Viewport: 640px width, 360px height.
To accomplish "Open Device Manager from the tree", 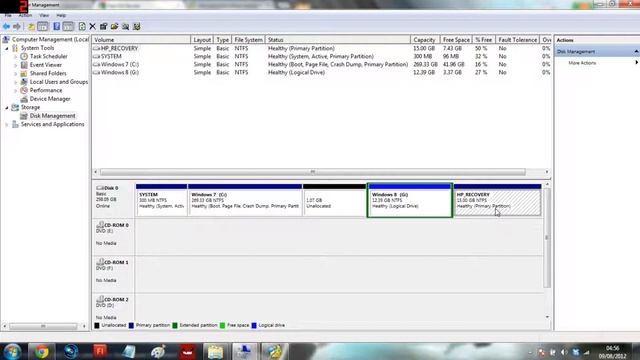I will point(50,99).
